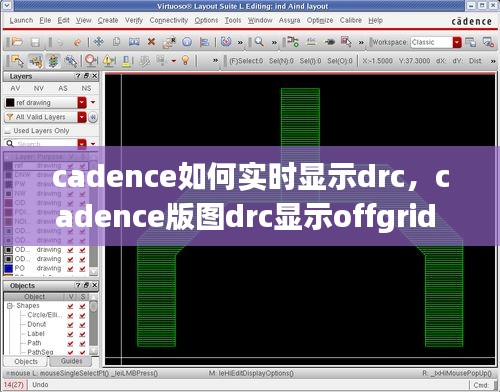Click the Create Instance toolbar icon
The height and width of the screenshot is (392, 500).
point(293,42)
